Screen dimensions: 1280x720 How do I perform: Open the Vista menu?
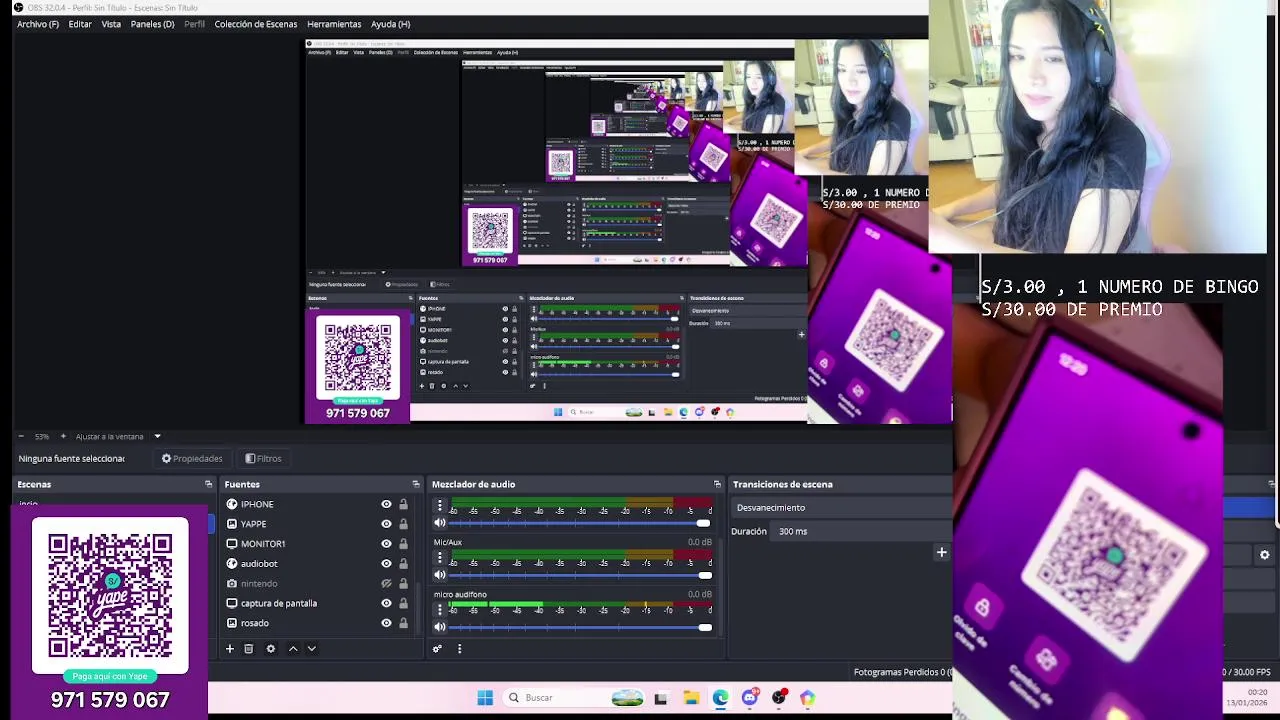tap(111, 24)
